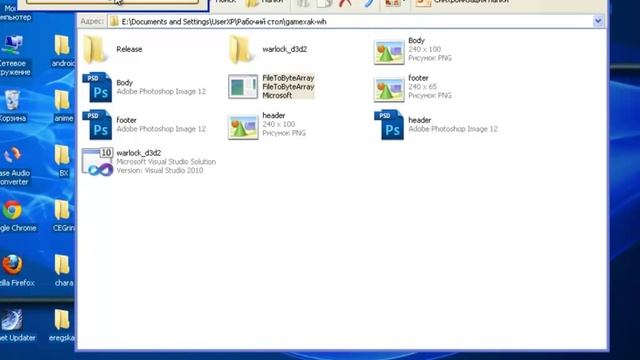
Task: Select the footer Photoshop PSD file
Action: (144, 124)
